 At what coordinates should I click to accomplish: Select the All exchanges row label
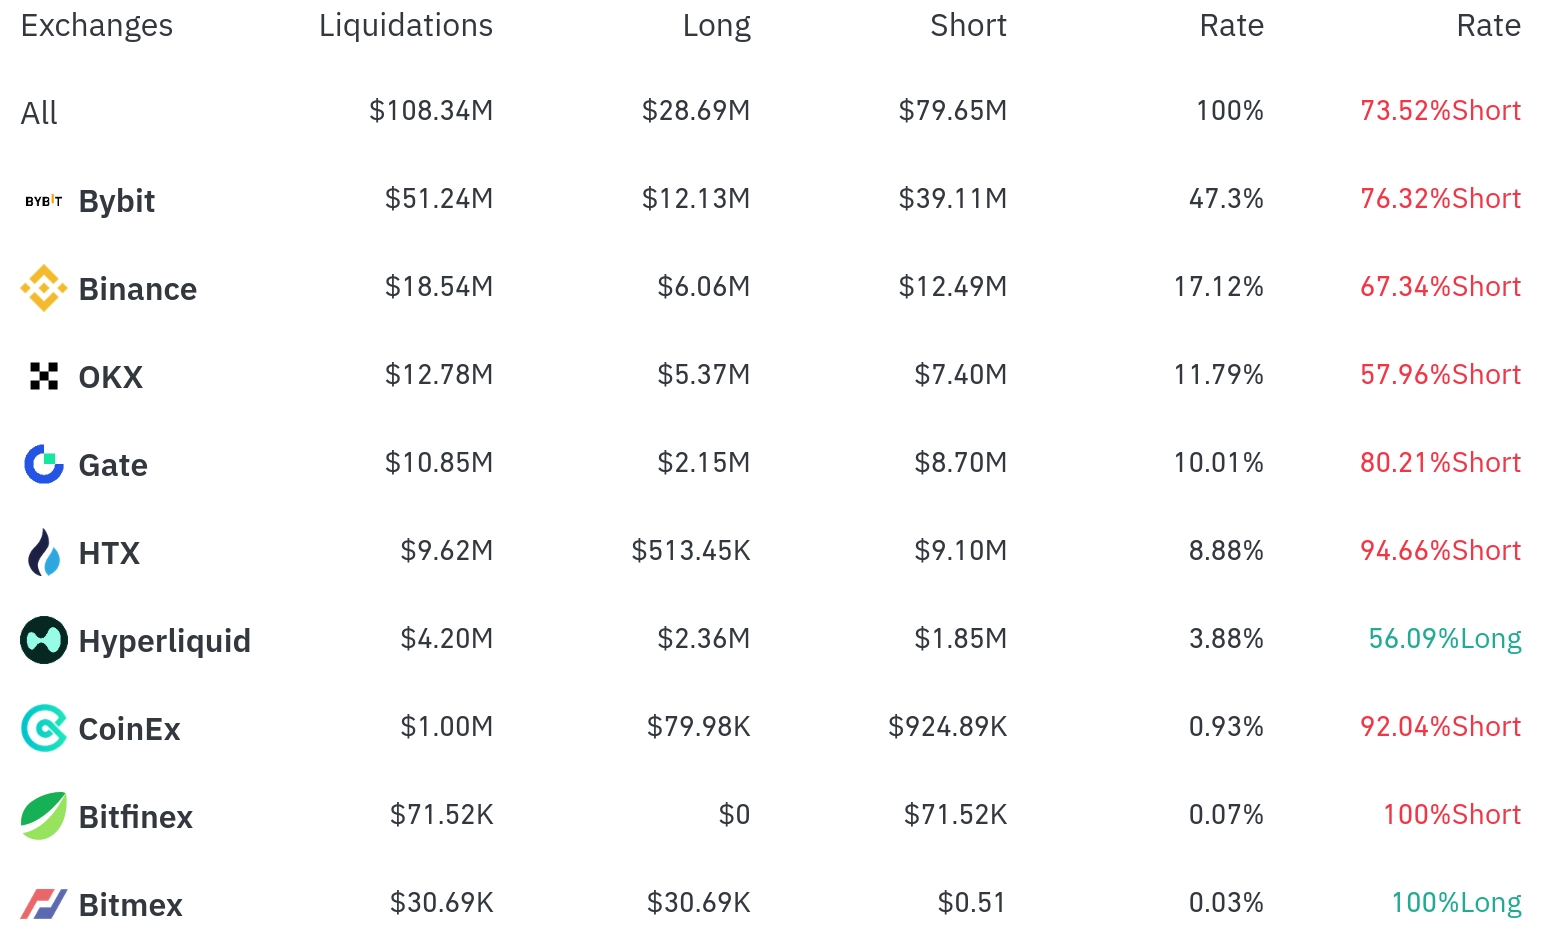coord(39,113)
